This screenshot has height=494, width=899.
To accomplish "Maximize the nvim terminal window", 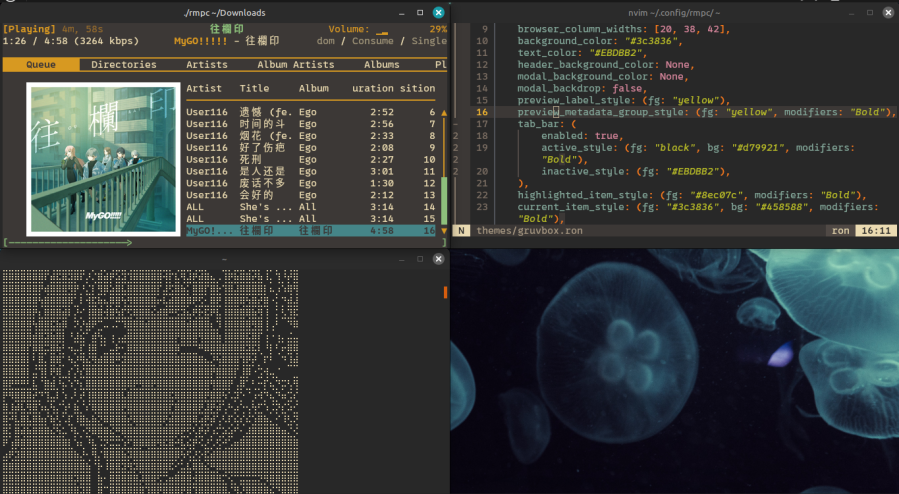I will tap(870, 13).
